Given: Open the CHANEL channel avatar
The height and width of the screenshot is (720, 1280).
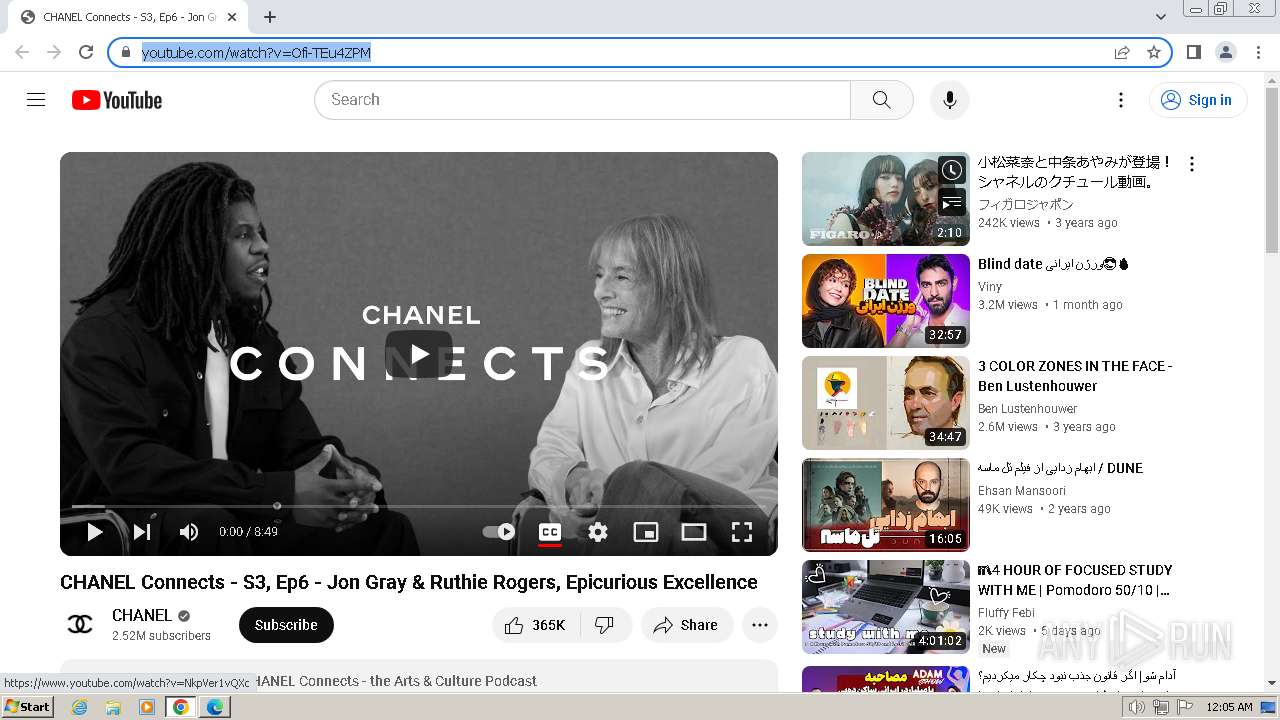Looking at the screenshot, I should click(80, 625).
